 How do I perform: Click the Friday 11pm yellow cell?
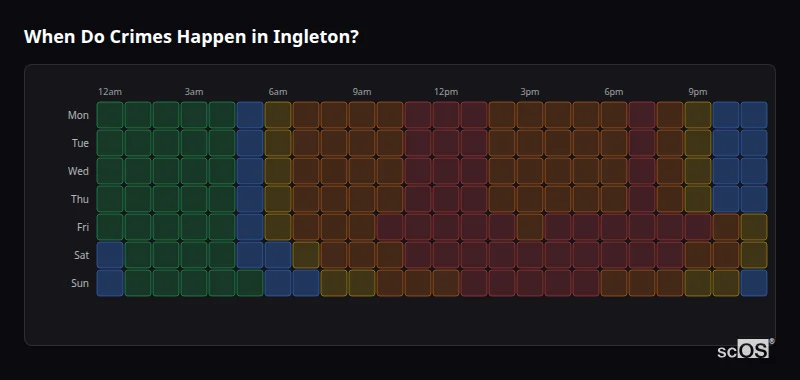click(x=754, y=227)
